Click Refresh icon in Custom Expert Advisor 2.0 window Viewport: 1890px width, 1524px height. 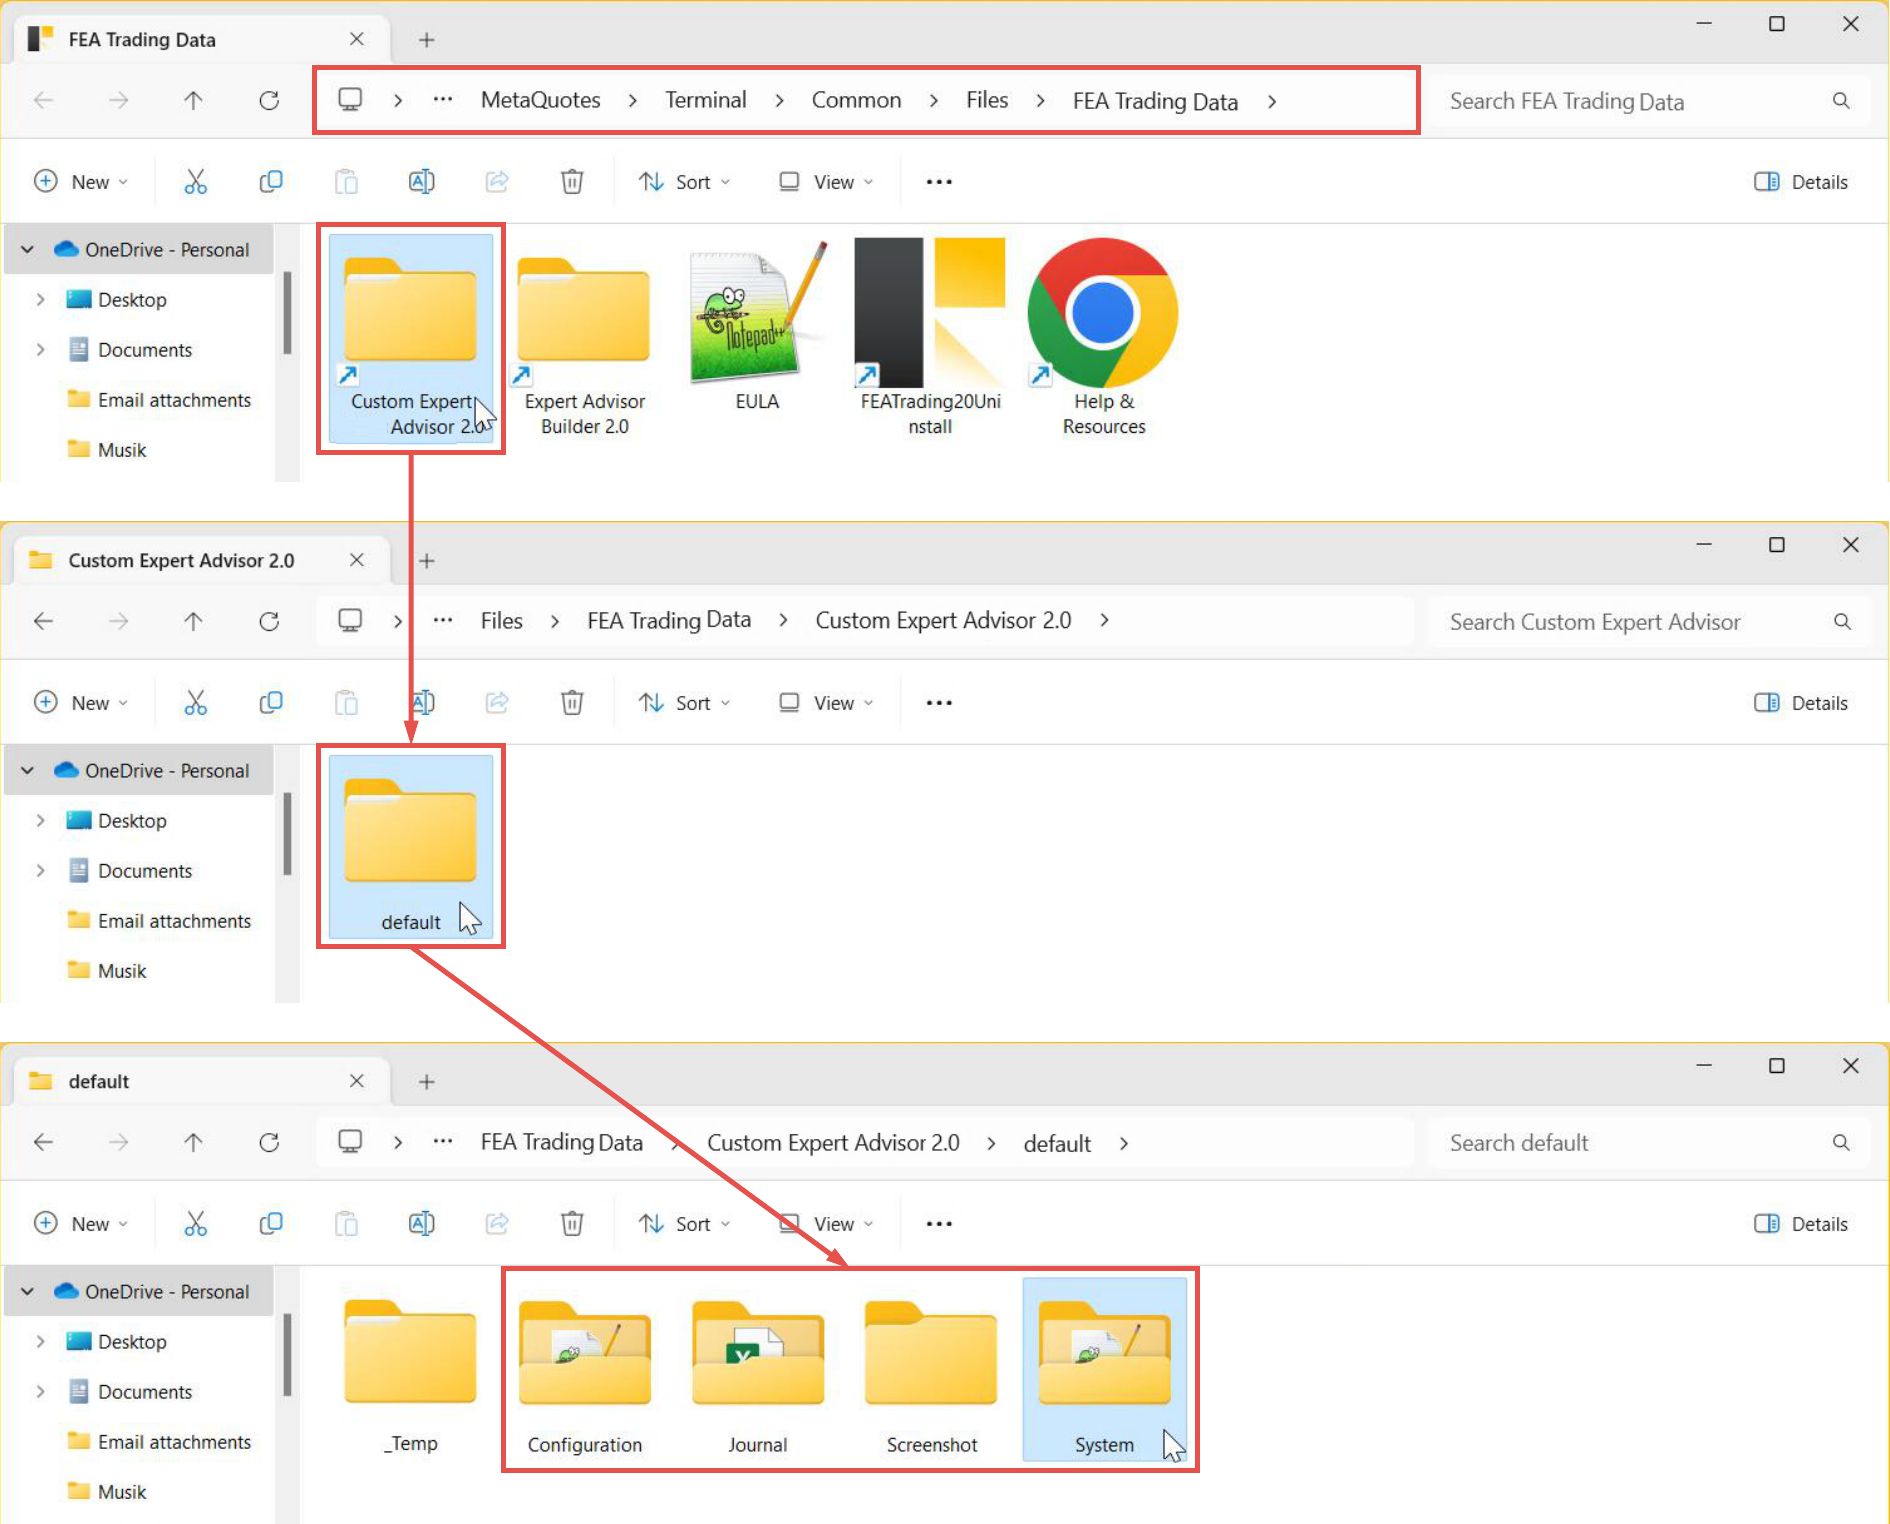[269, 621]
